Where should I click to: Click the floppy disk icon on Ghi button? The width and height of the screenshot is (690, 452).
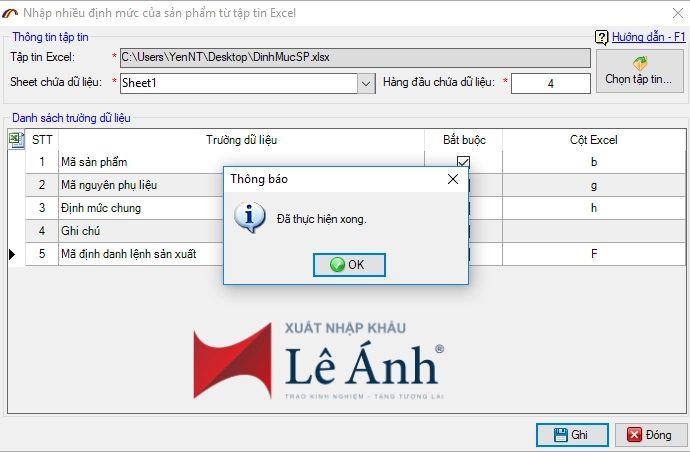coord(558,435)
